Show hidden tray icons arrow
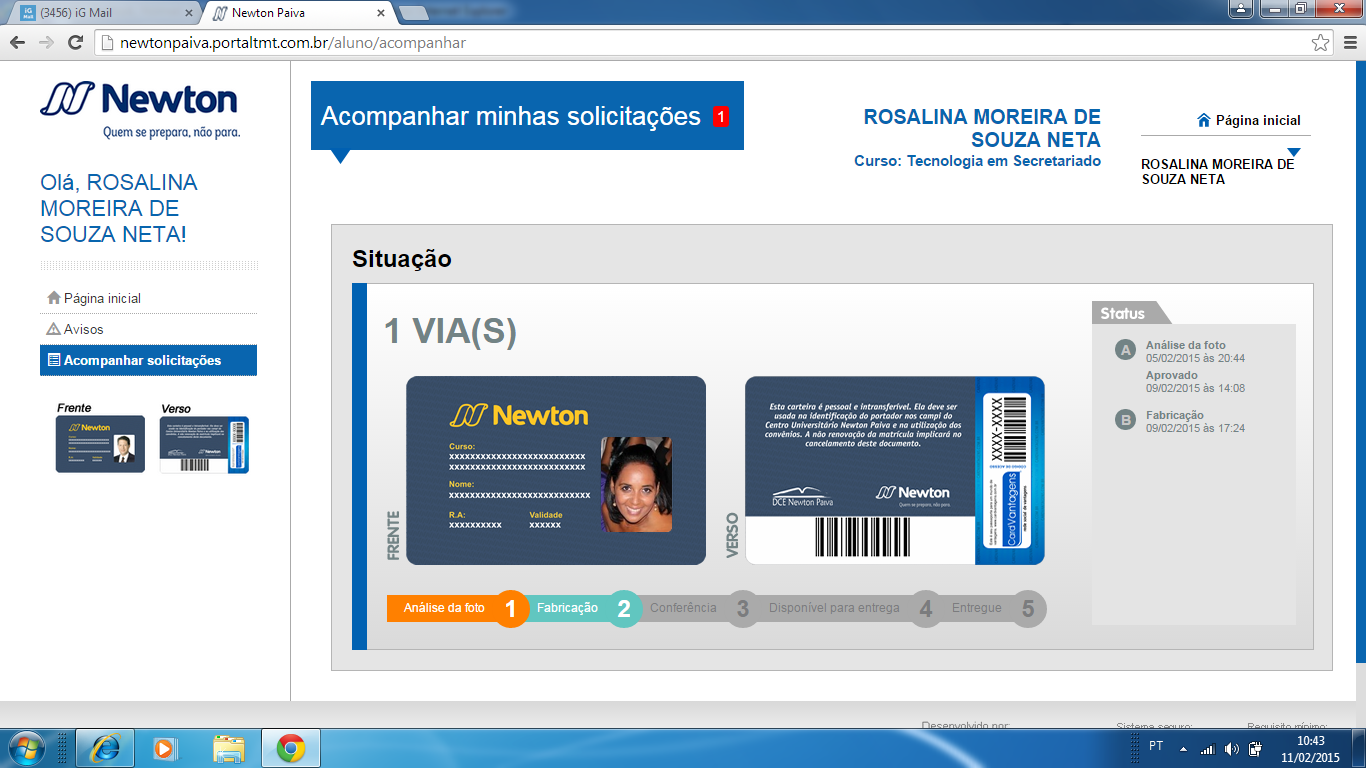 [x=1183, y=748]
